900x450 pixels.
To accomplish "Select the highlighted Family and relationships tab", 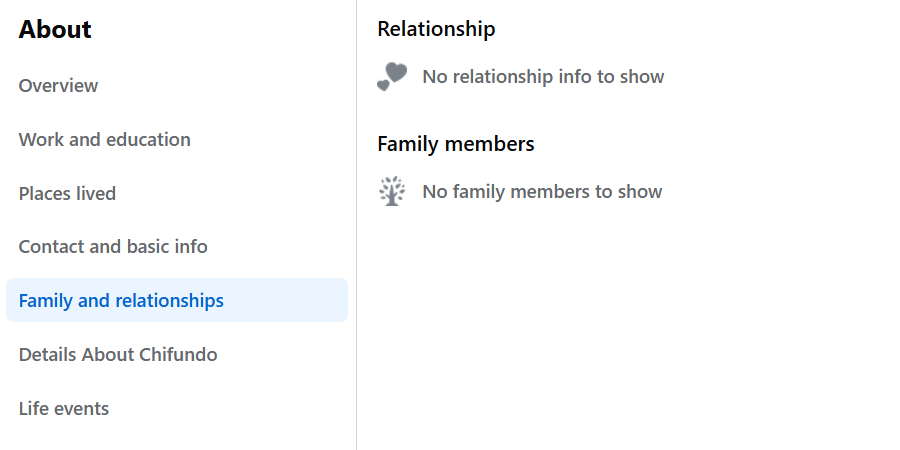I will point(121,301).
